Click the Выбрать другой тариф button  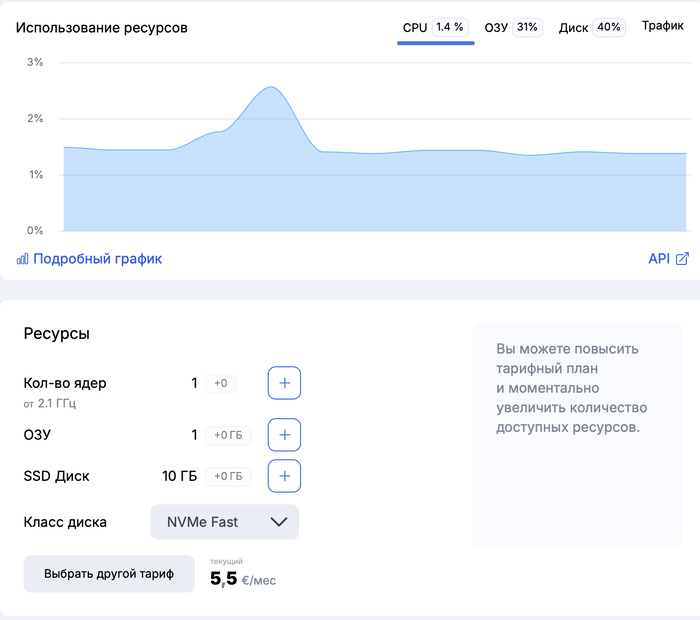[109, 574]
